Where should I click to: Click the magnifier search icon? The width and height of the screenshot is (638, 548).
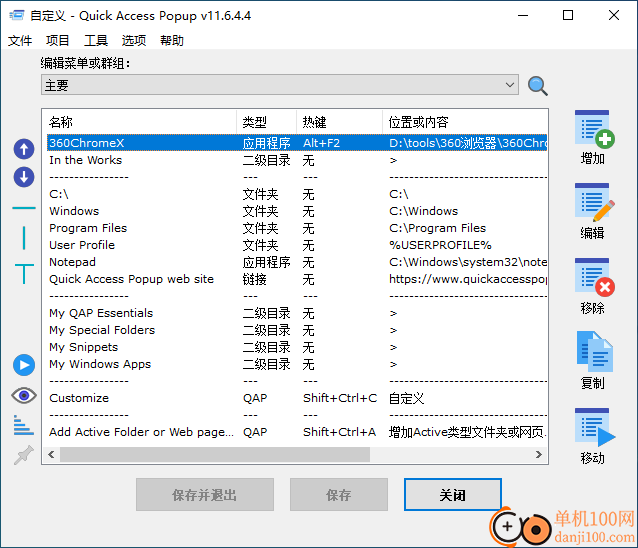[x=537, y=86]
